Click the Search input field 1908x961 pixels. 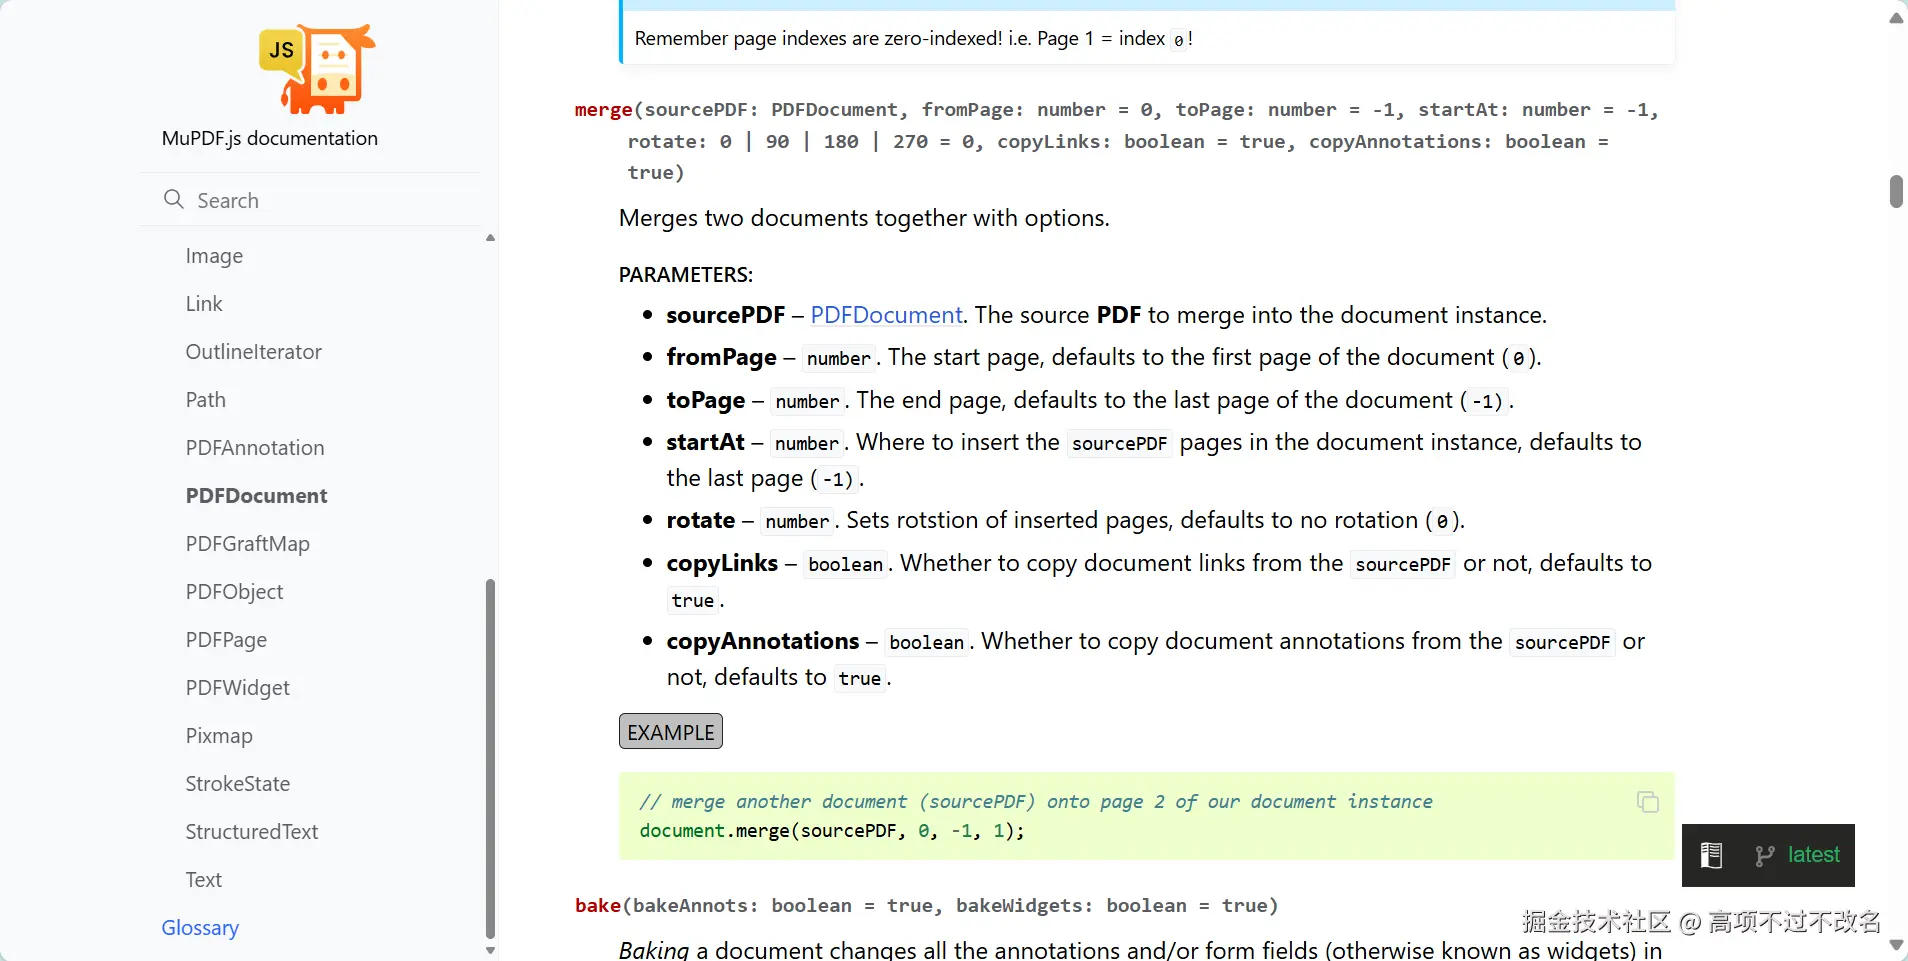pos(310,200)
